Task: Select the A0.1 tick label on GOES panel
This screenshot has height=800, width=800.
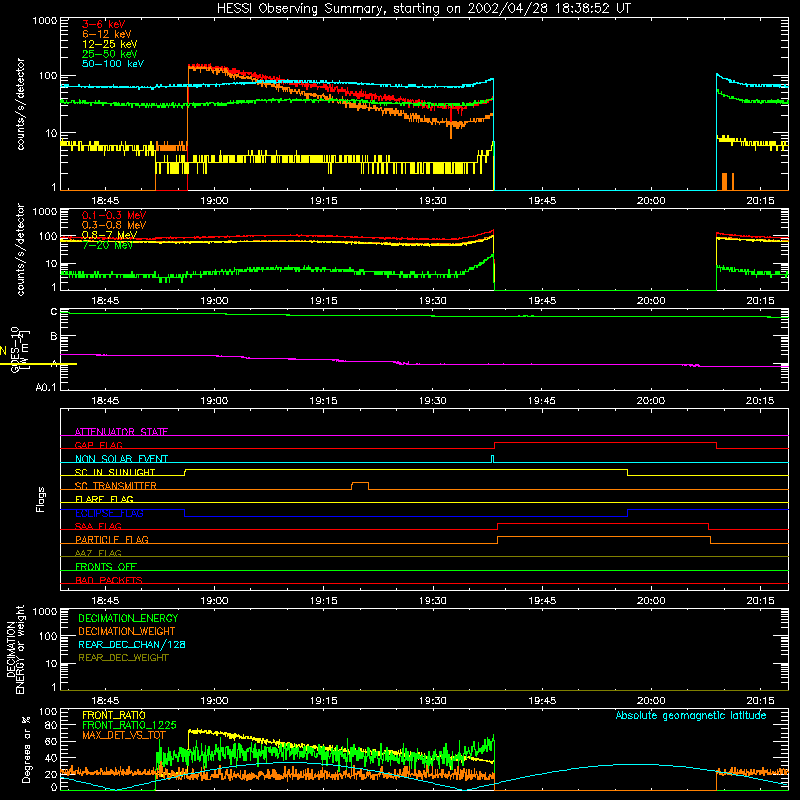Action: click(45, 387)
